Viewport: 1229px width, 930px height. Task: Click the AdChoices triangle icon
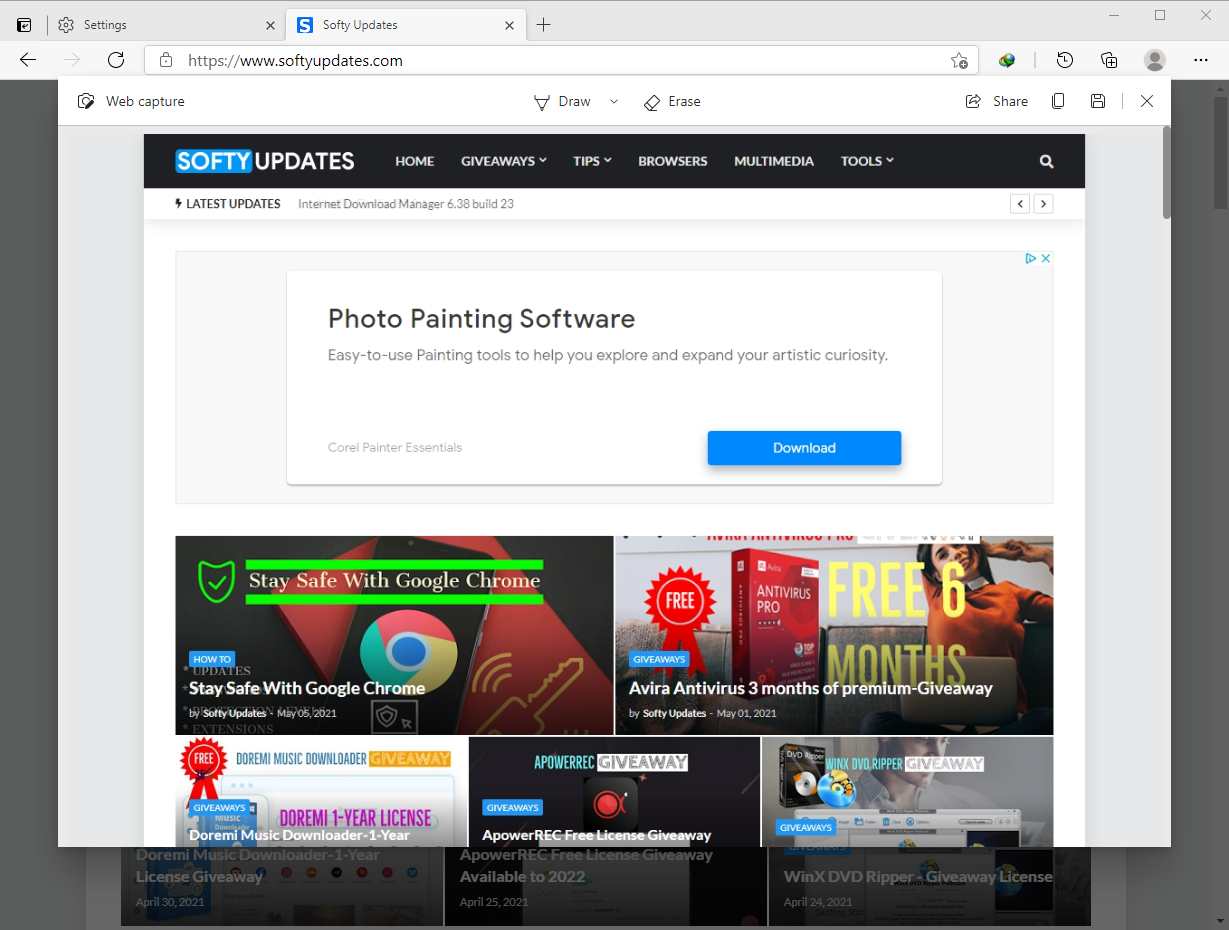(x=1030, y=258)
